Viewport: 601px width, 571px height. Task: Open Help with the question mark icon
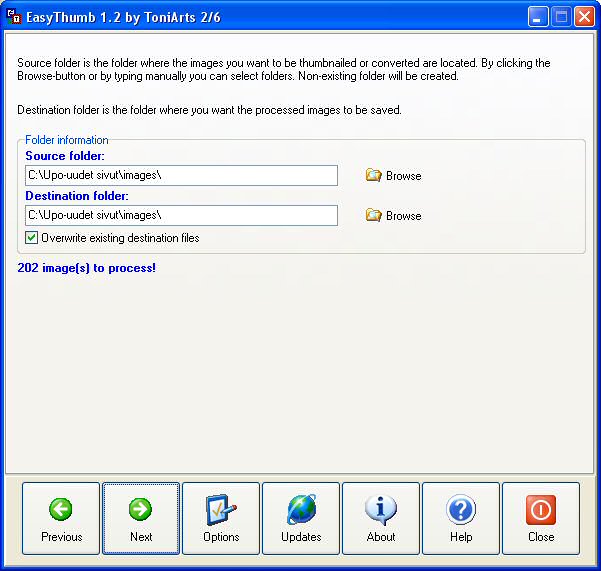(461, 518)
